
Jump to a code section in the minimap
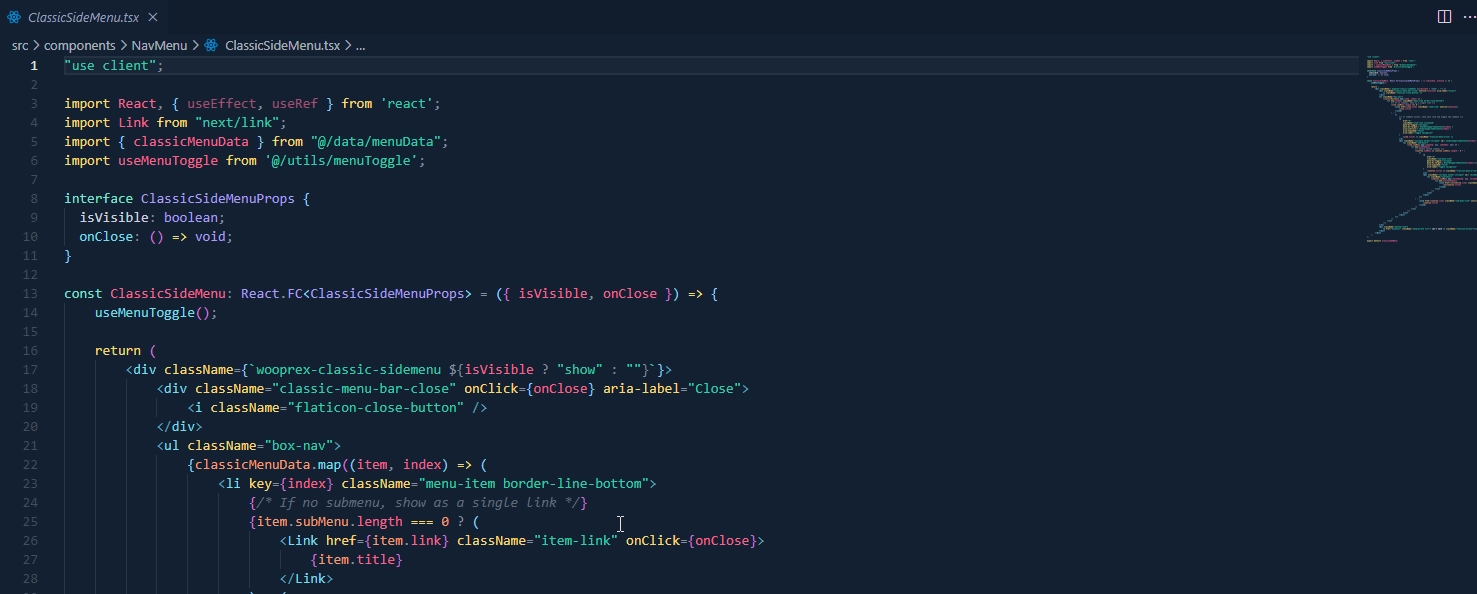(1410, 150)
